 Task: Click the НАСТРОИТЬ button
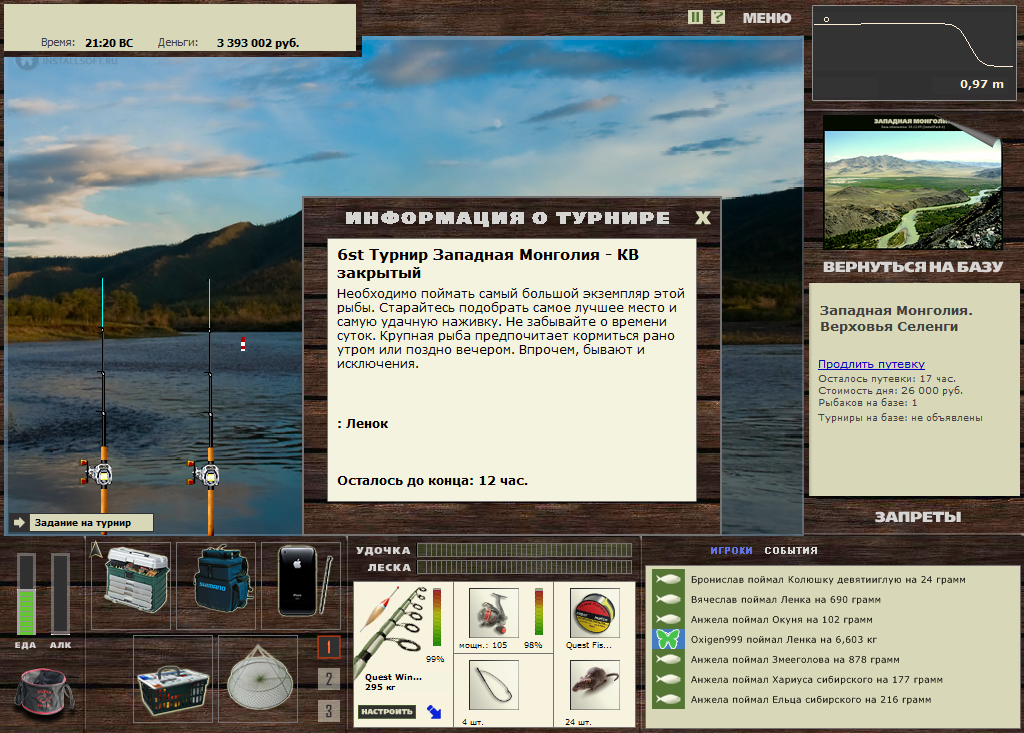click(387, 711)
